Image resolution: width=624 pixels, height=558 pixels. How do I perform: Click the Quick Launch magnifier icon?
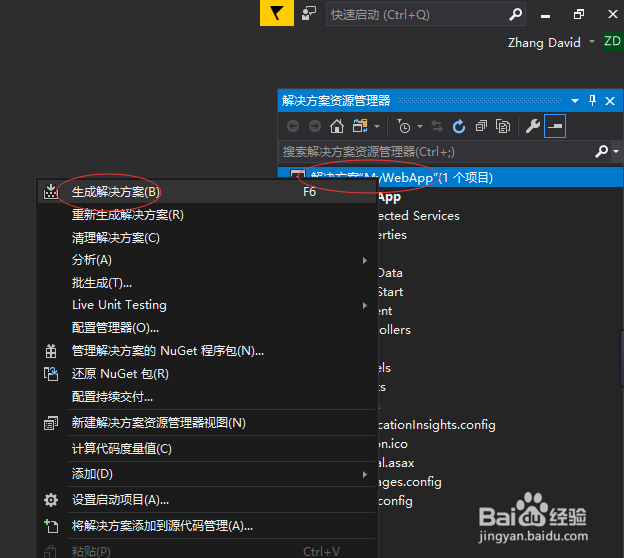pos(515,14)
